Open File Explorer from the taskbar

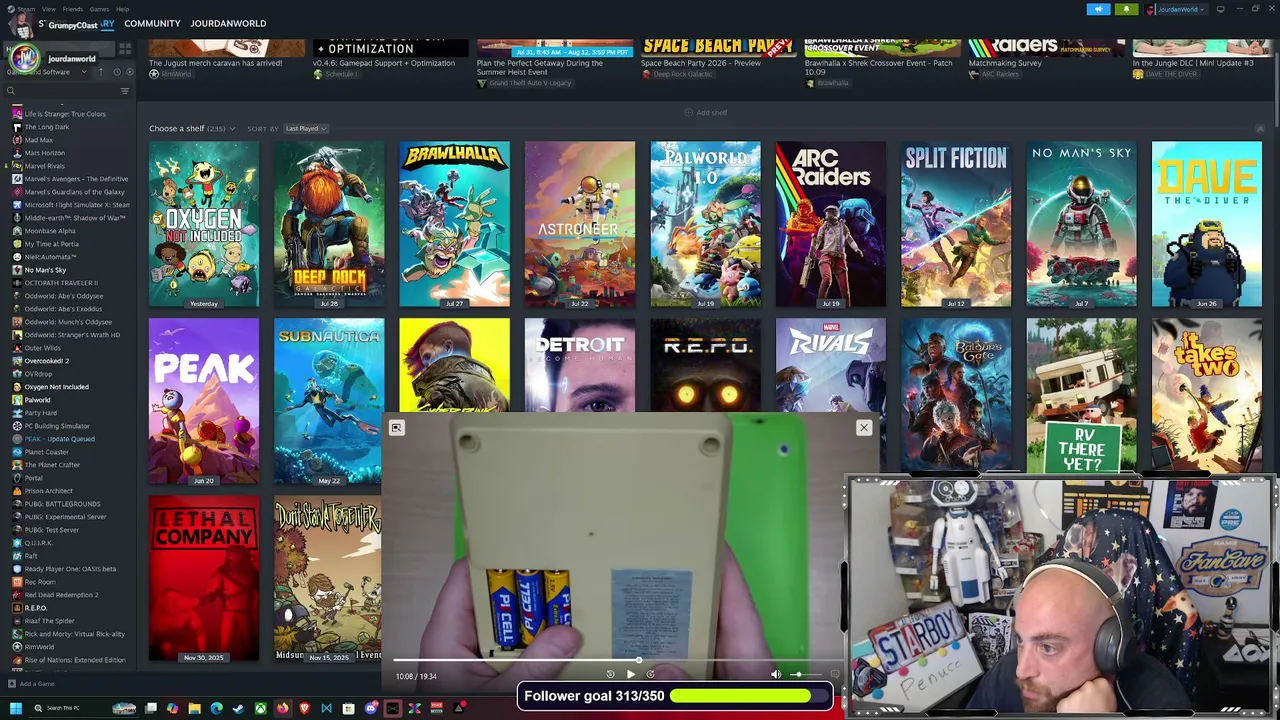(194, 709)
